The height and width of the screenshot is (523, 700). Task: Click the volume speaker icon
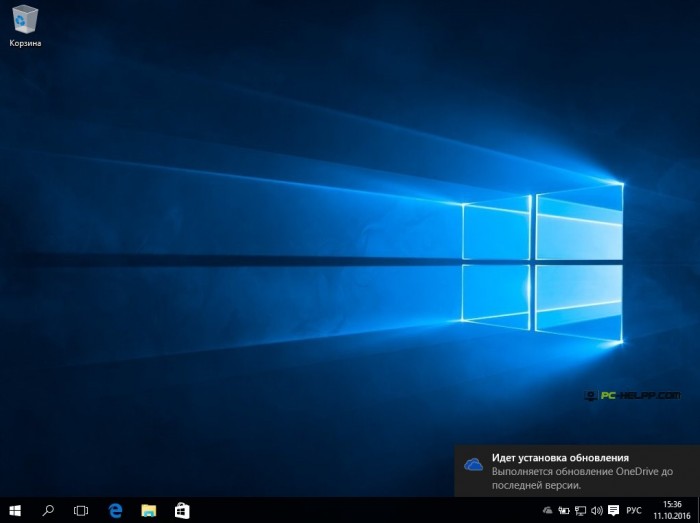(596, 510)
